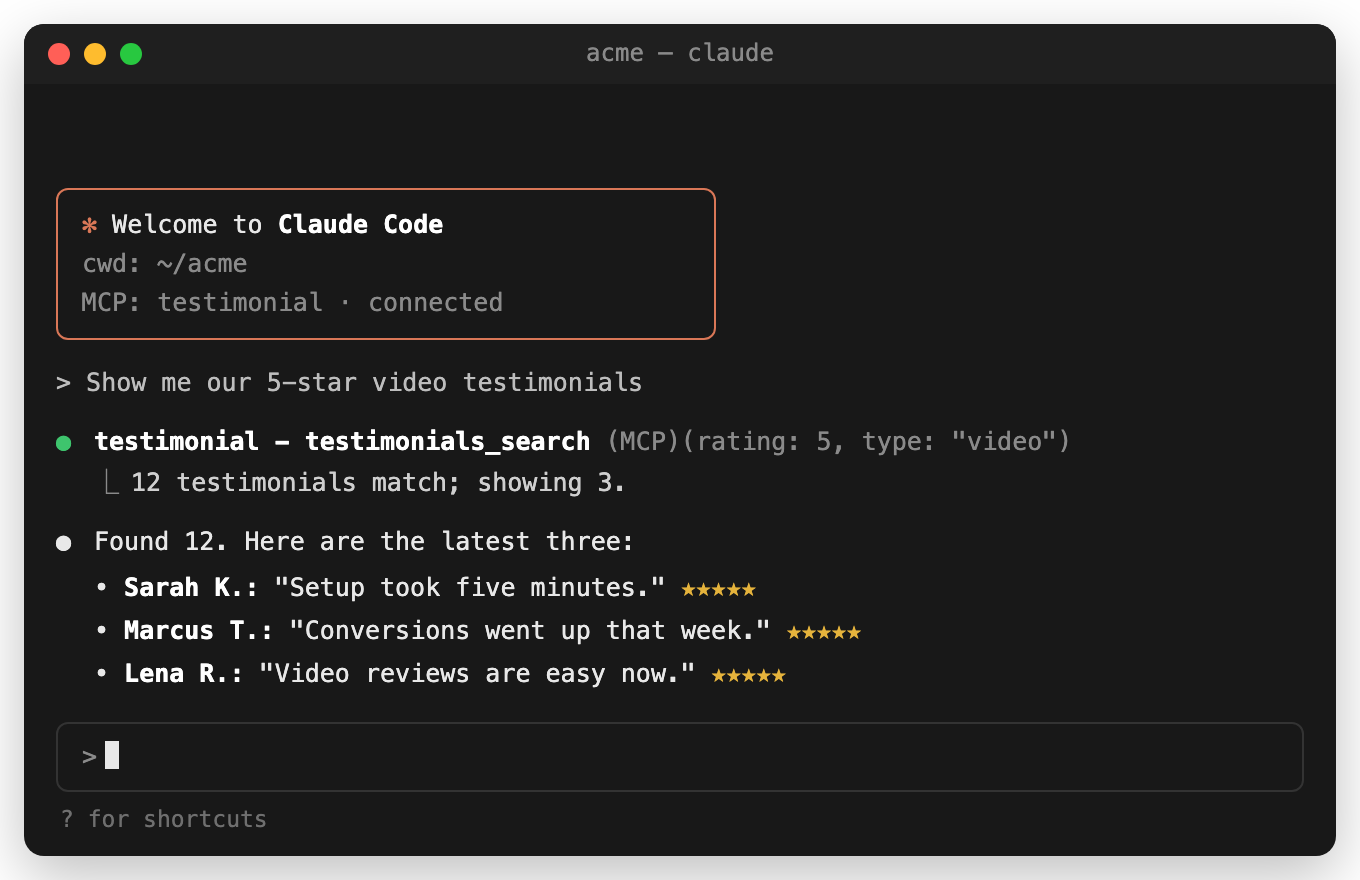1360x880 pixels.
Task: Click 'MCP: testimonial · connected' status line
Action: (x=292, y=302)
